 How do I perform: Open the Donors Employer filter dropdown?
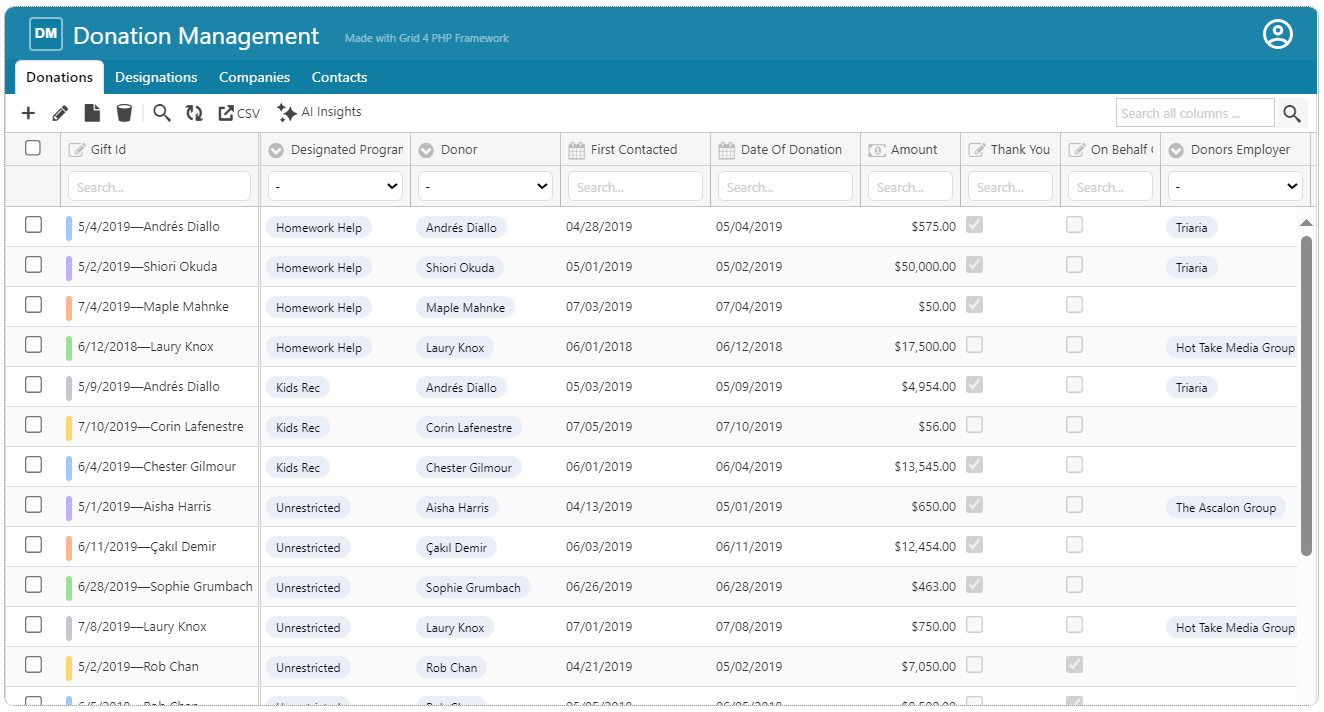1235,186
